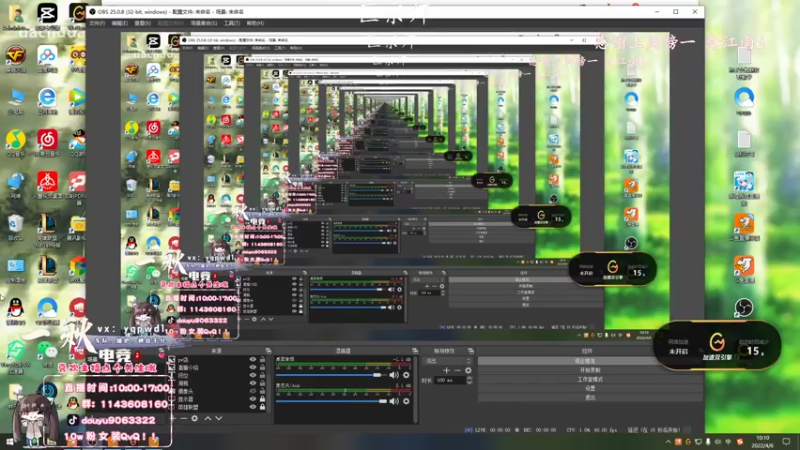Open transition properties gear in main 转场特效 dock

point(468,370)
